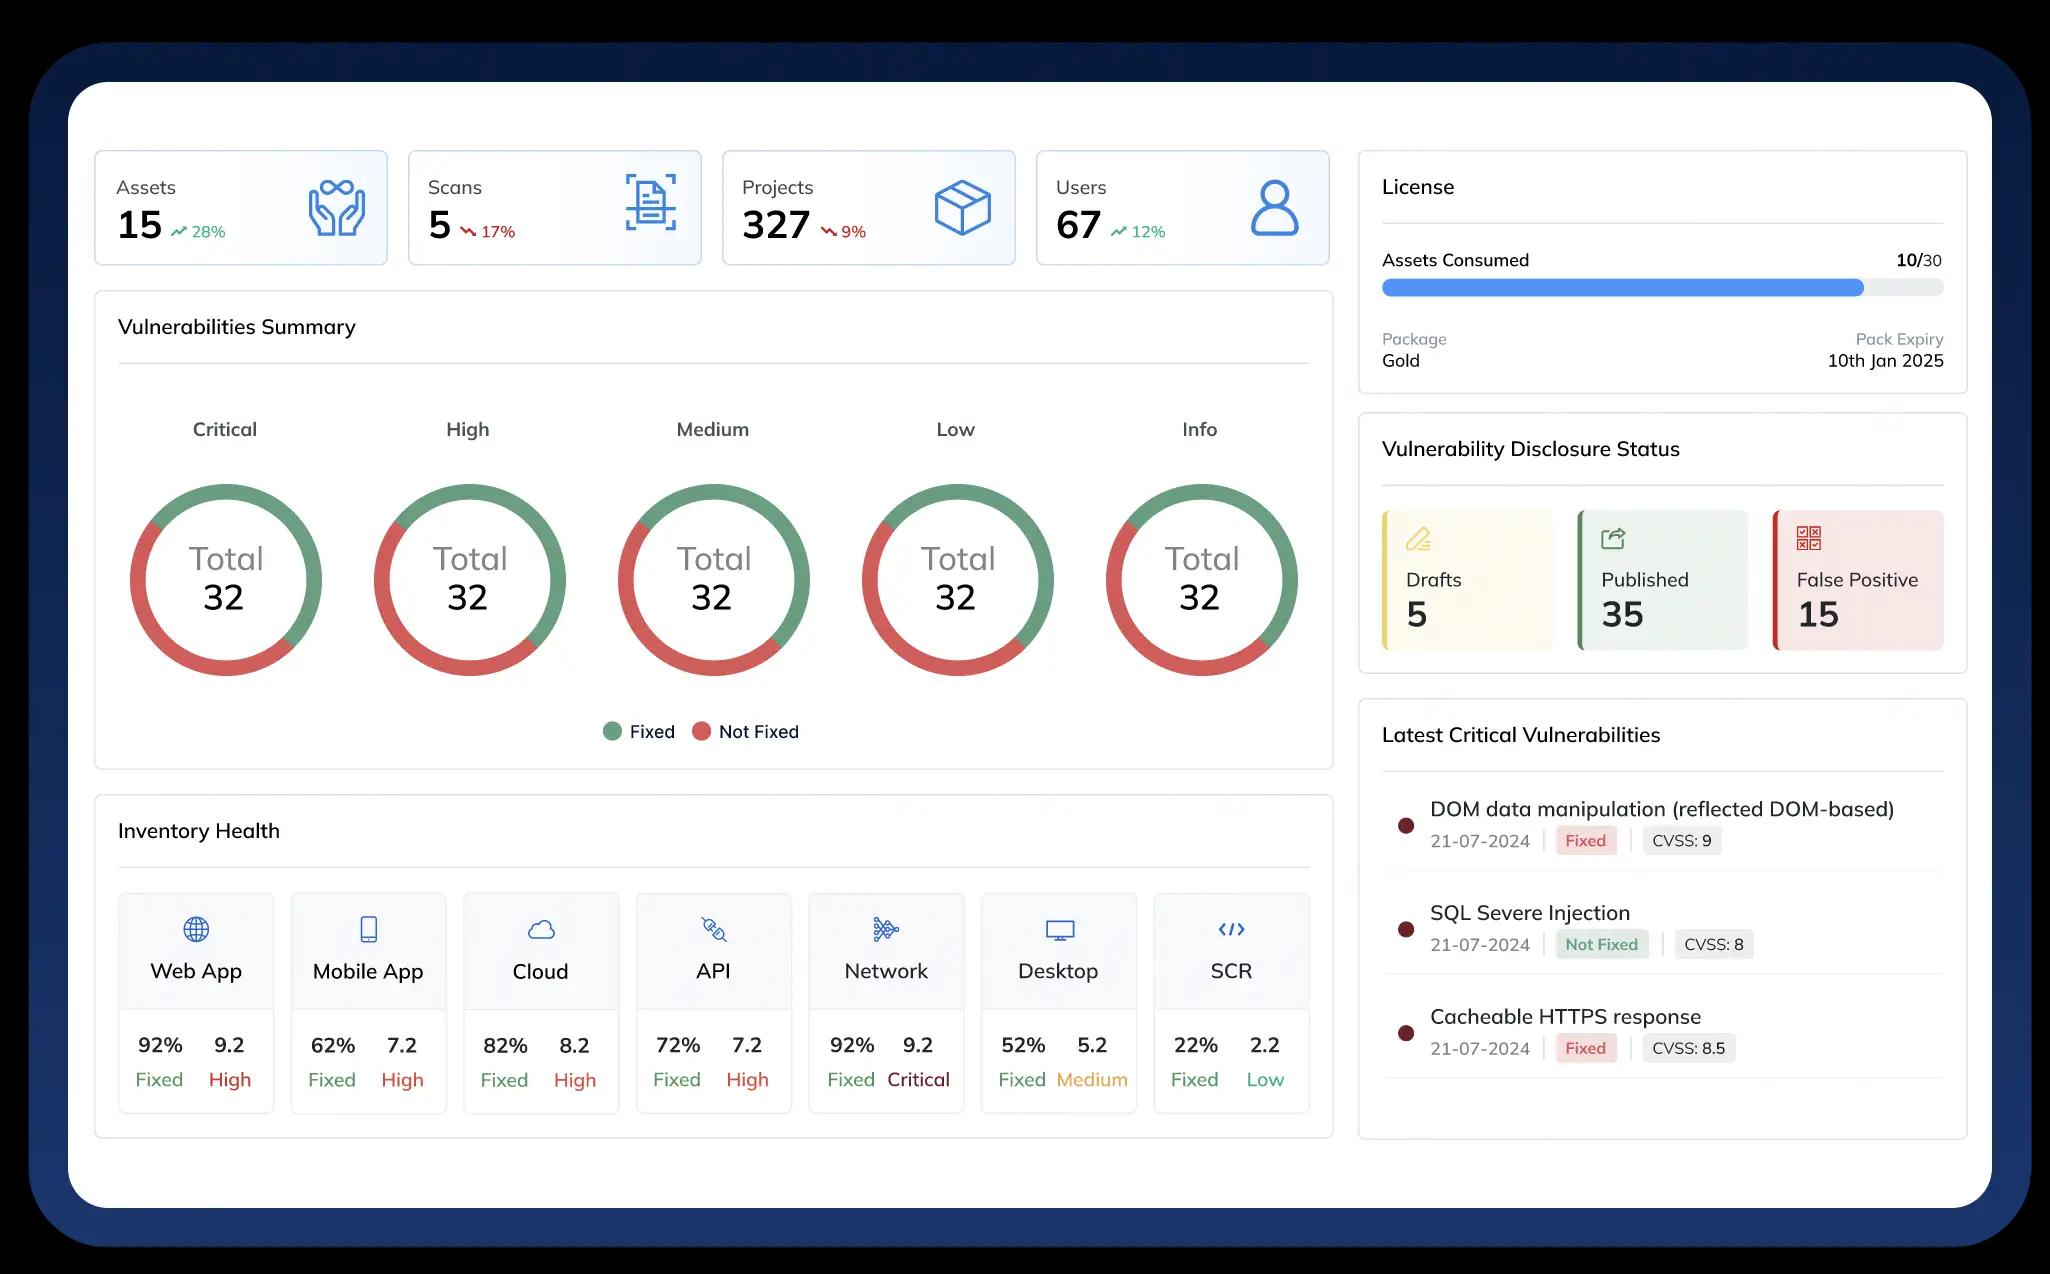Toggle the Fixed legend dot

click(613, 731)
